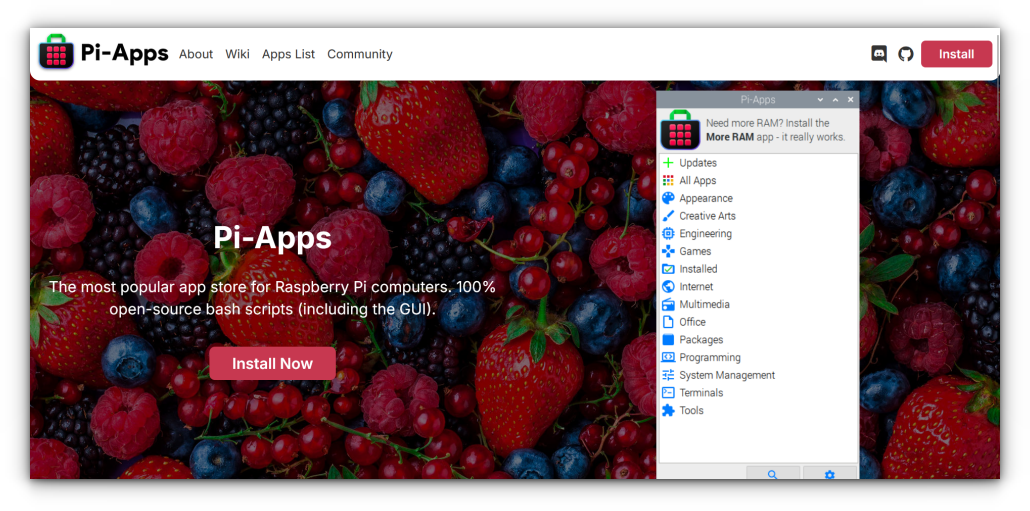Open the gear settings button

[829, 474]
